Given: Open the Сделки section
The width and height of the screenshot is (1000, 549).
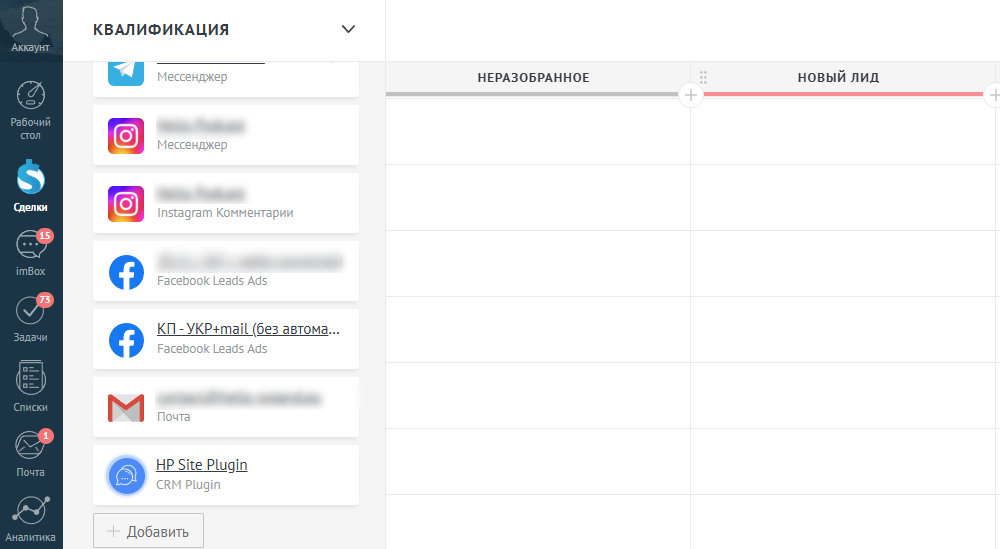Looking at the screenshot, I should tap(30, 186).
